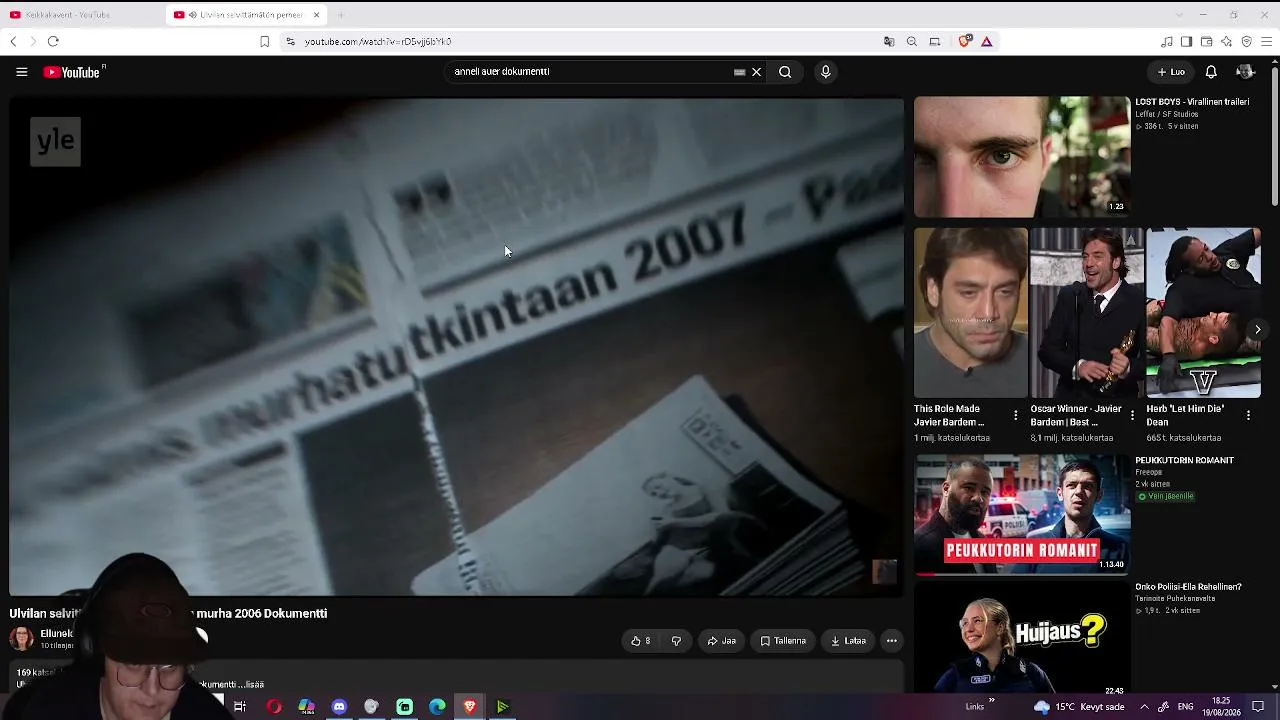The image size is (1280, 720).
Task: Open Microsoft Edge from the taskbar
Action: (437, 707)
